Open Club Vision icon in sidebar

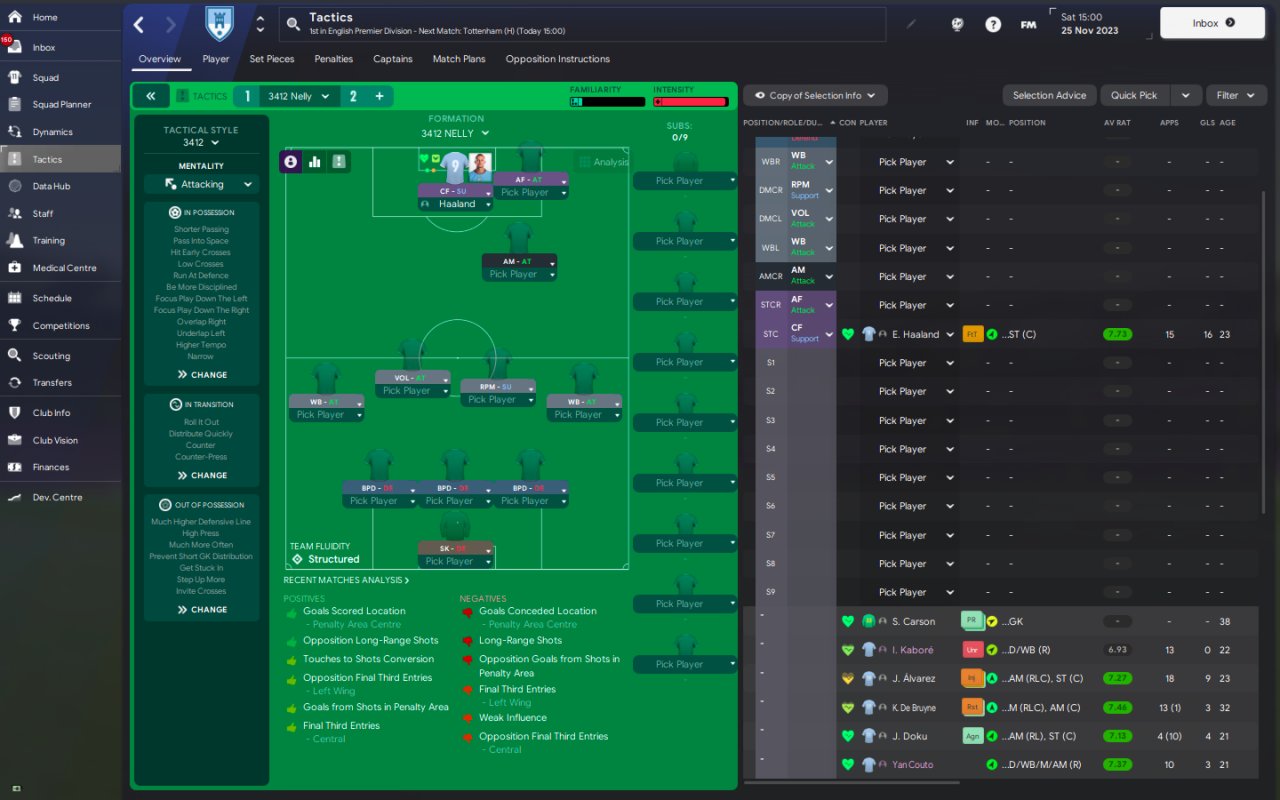coord(14,440)
